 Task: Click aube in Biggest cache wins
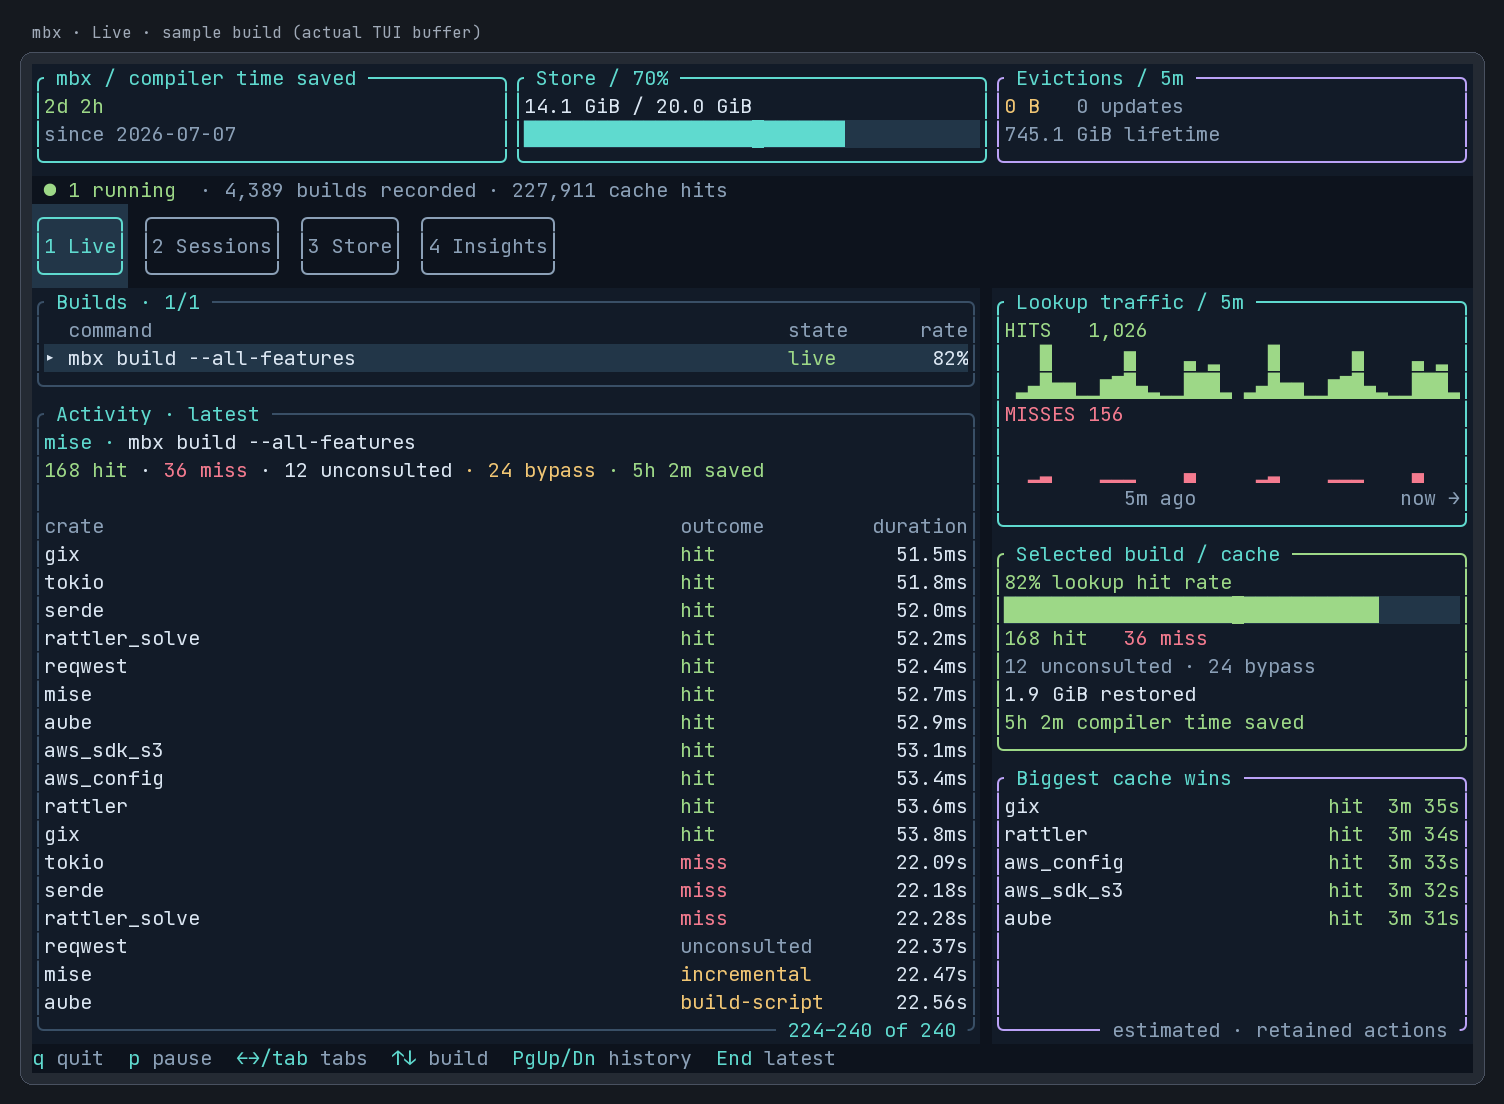[1232, 918]
